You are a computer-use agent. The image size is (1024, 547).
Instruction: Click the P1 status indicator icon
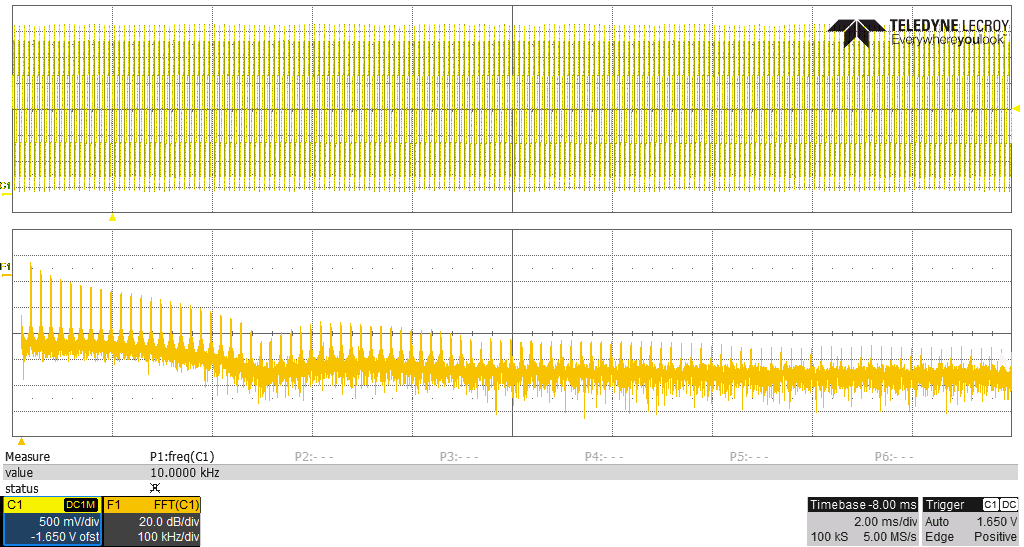154,488
